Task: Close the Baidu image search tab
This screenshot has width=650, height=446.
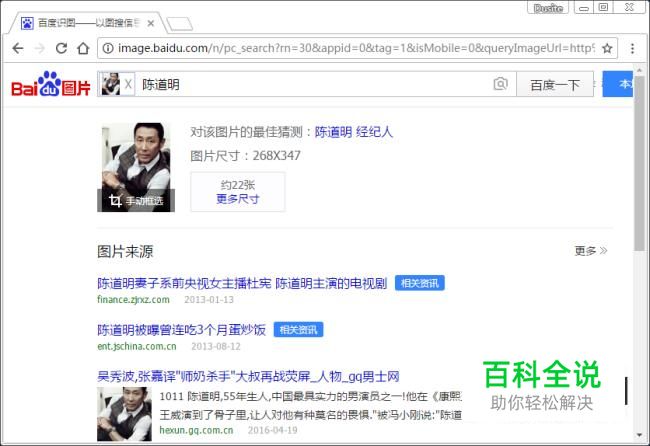Action: tap(151, 23)
